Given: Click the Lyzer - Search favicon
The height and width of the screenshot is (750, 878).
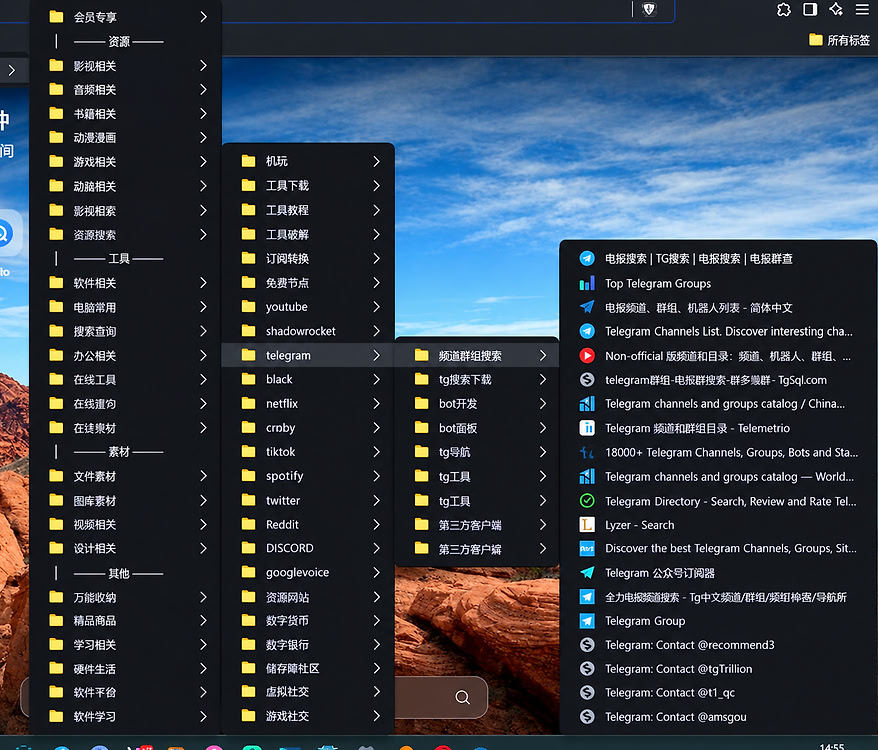Looking at the screenshot, I should [x=587, y=525].
